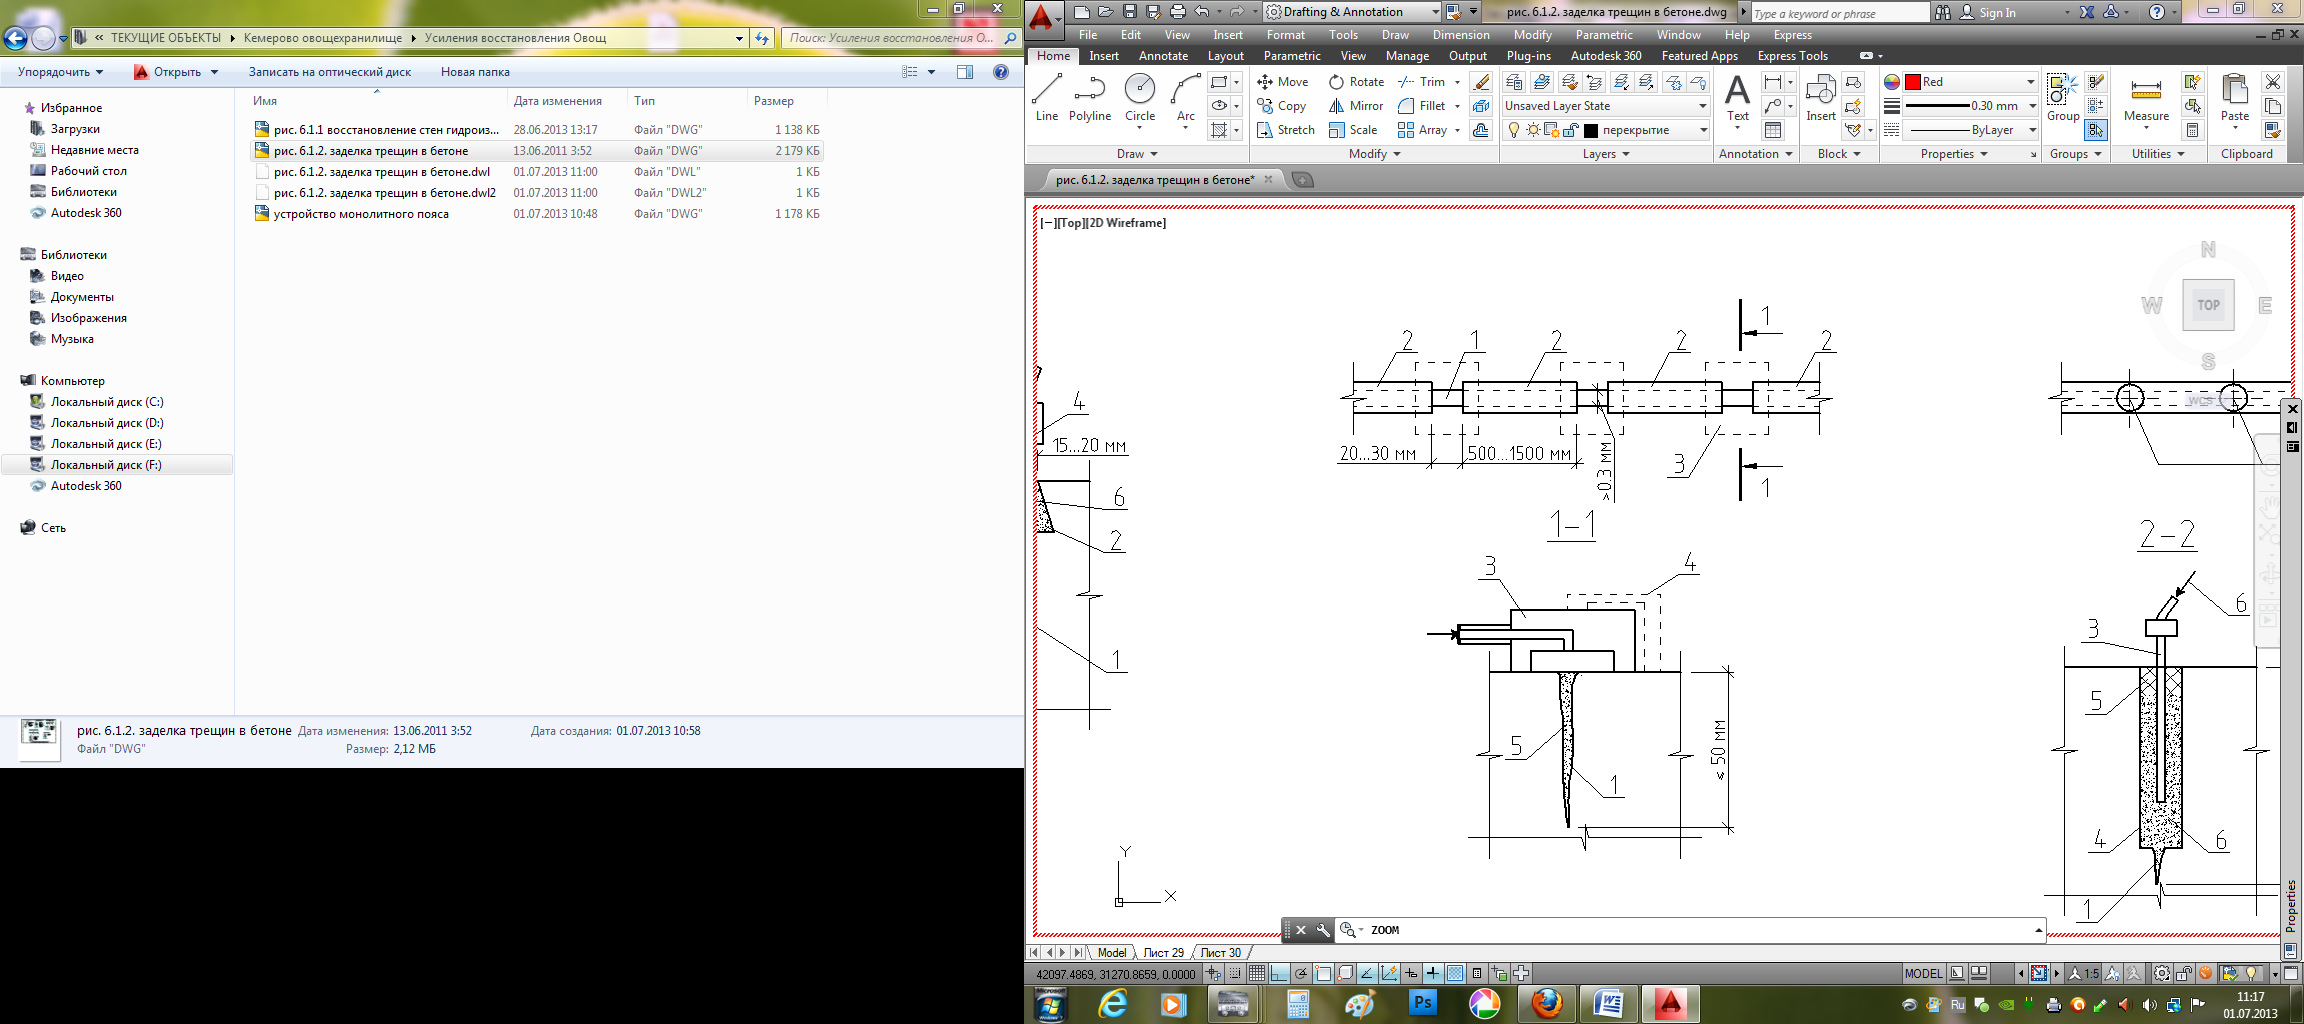The height and width of the screenshot is (1024, 2304).
Task: Switch to the Model layout tab
Action: pos(1111,952)
